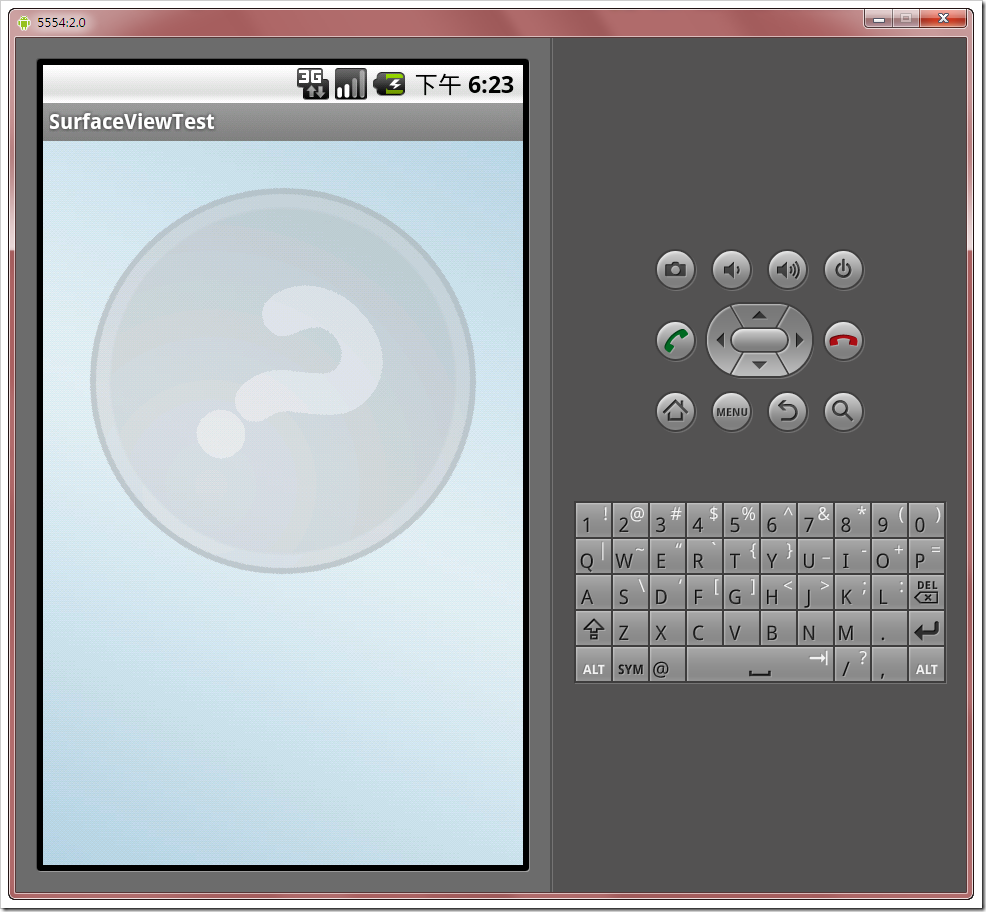Click the M key
The height and width of the screenshot is (912, 986).
pos(852,629)
